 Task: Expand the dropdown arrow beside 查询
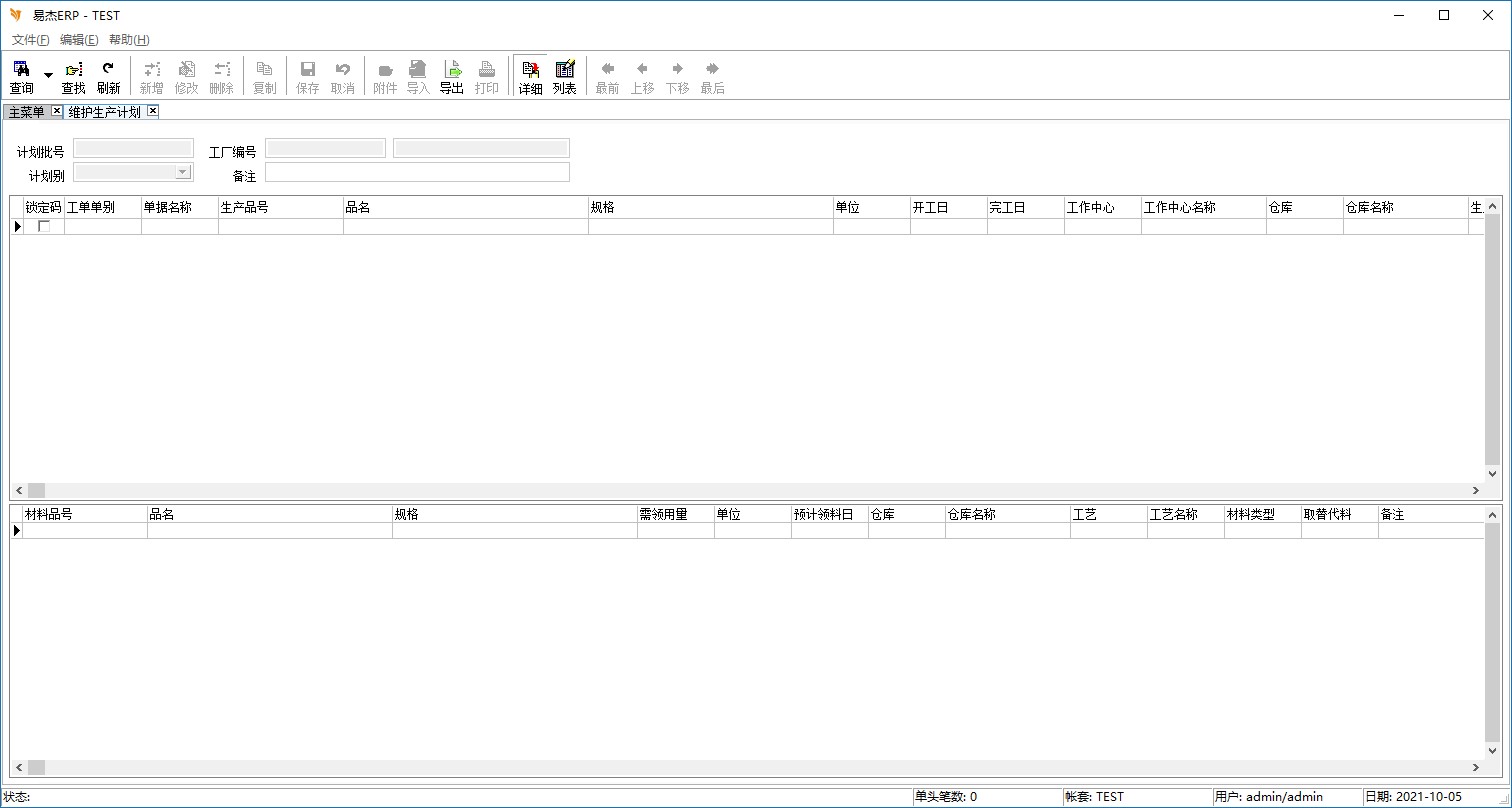48,76
